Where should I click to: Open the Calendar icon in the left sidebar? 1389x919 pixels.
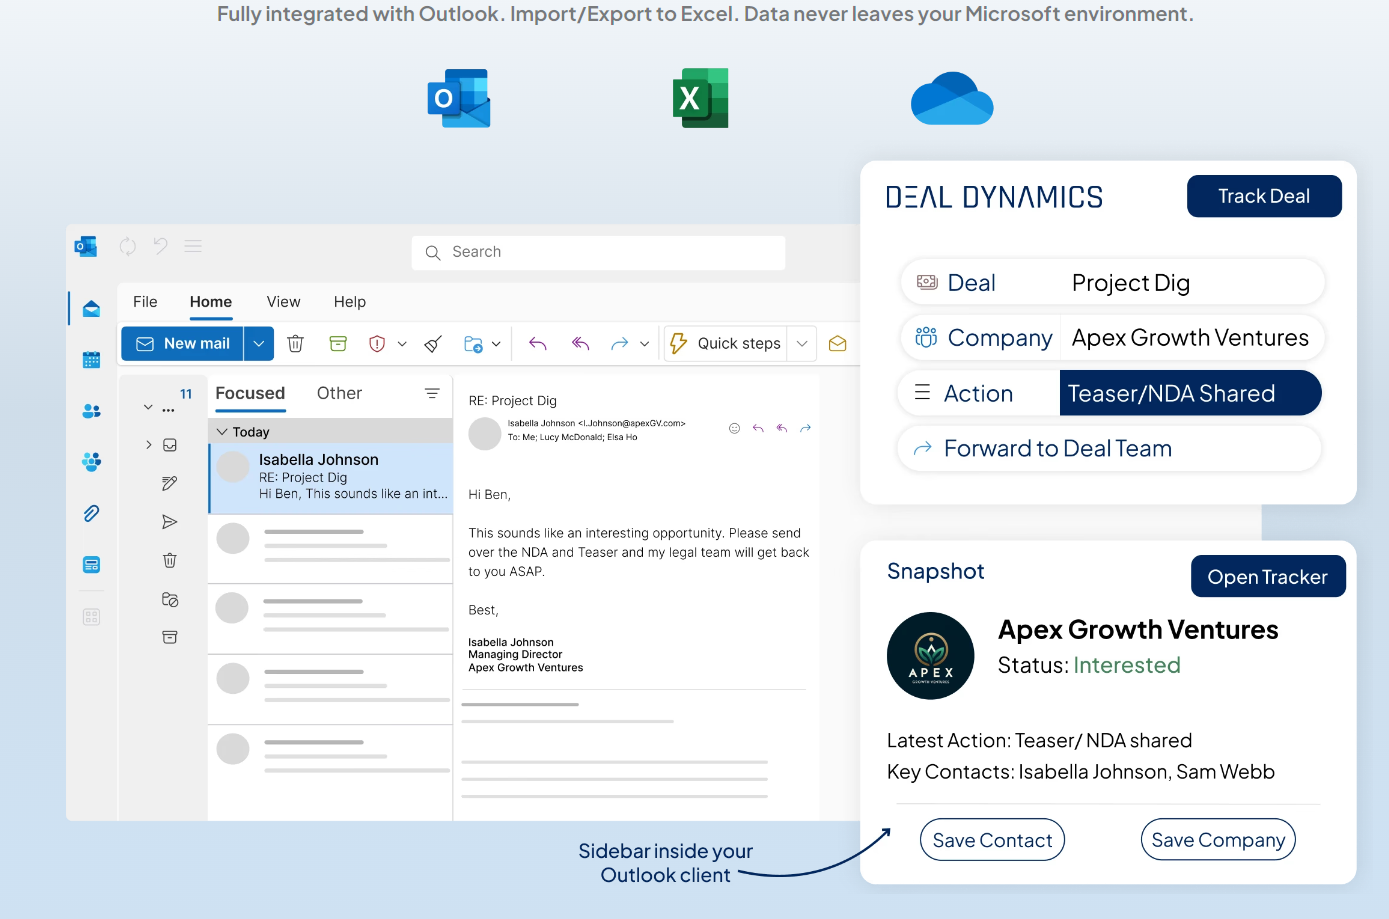pyautogui.click(x=91, y=359)
